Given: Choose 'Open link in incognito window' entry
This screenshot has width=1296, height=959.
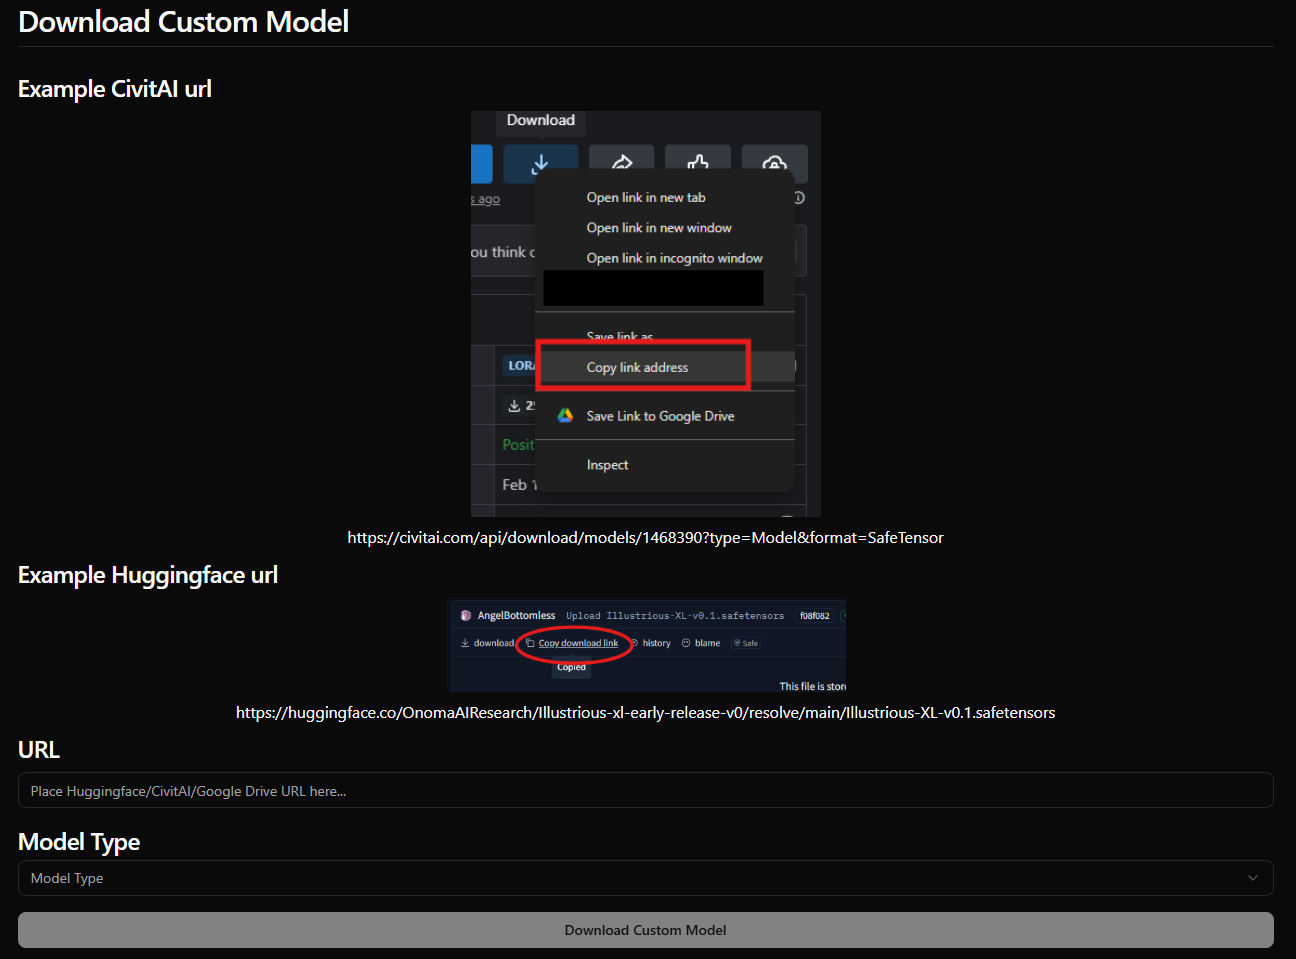Looking at the screenshot, I should 674,258.
